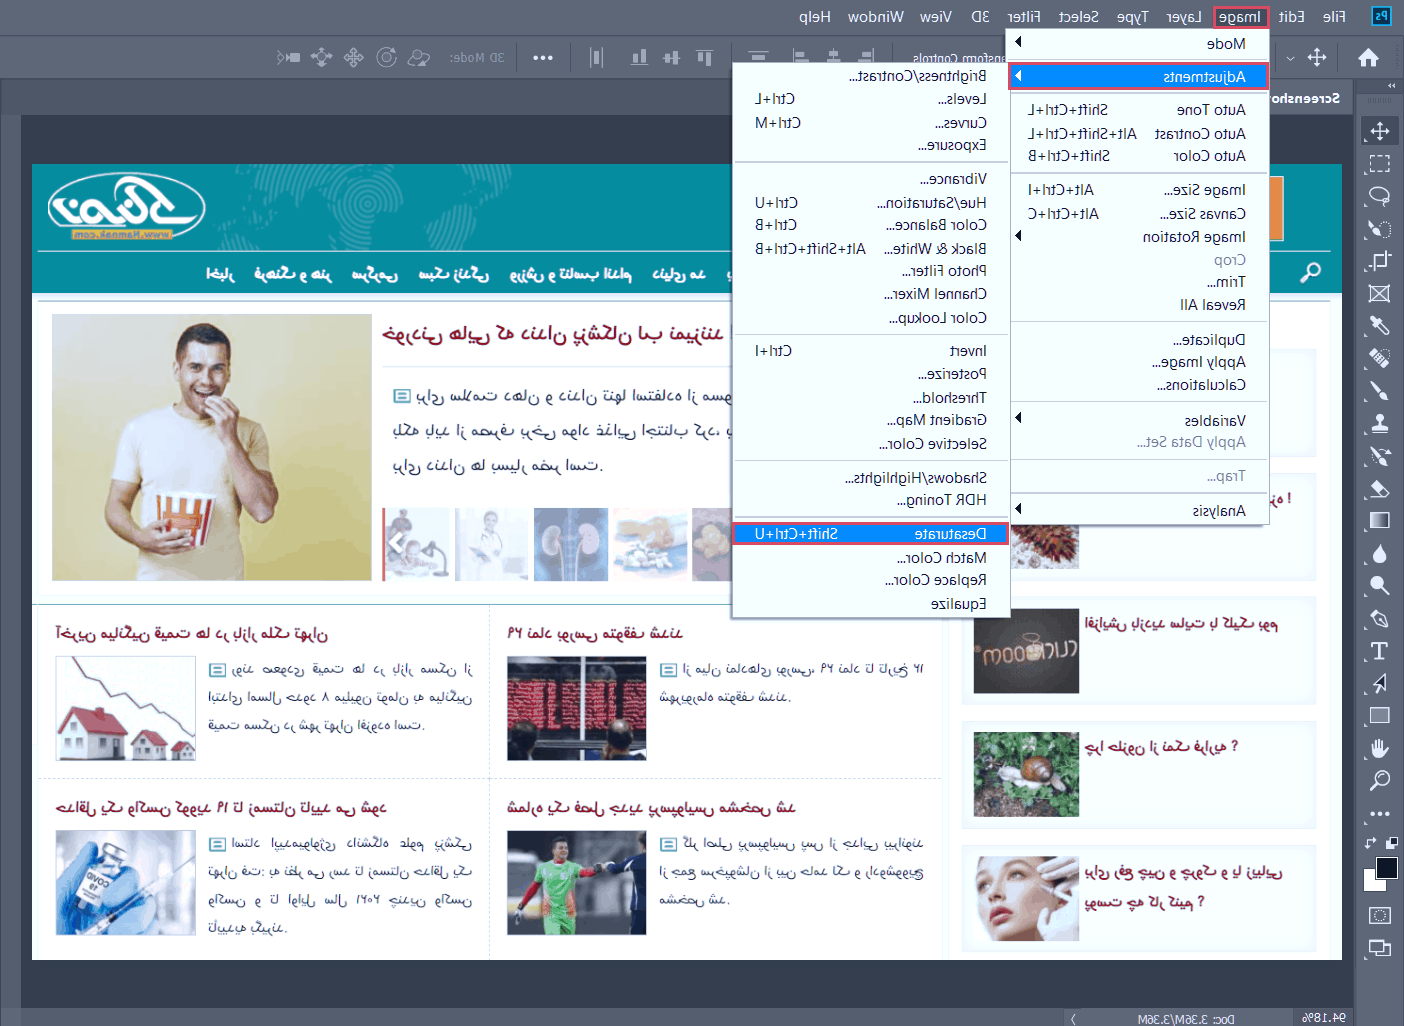Collapse the toolbar with the double arrow

coord(1390,86)
